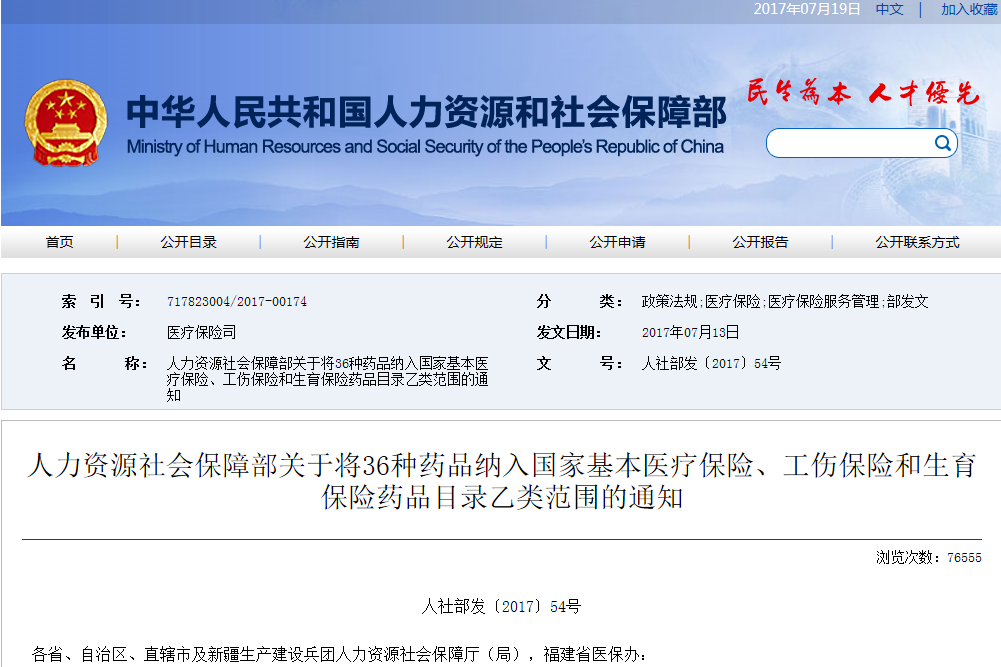Click the 索引号 field label

pyautogui.click(x=102, y=301)
